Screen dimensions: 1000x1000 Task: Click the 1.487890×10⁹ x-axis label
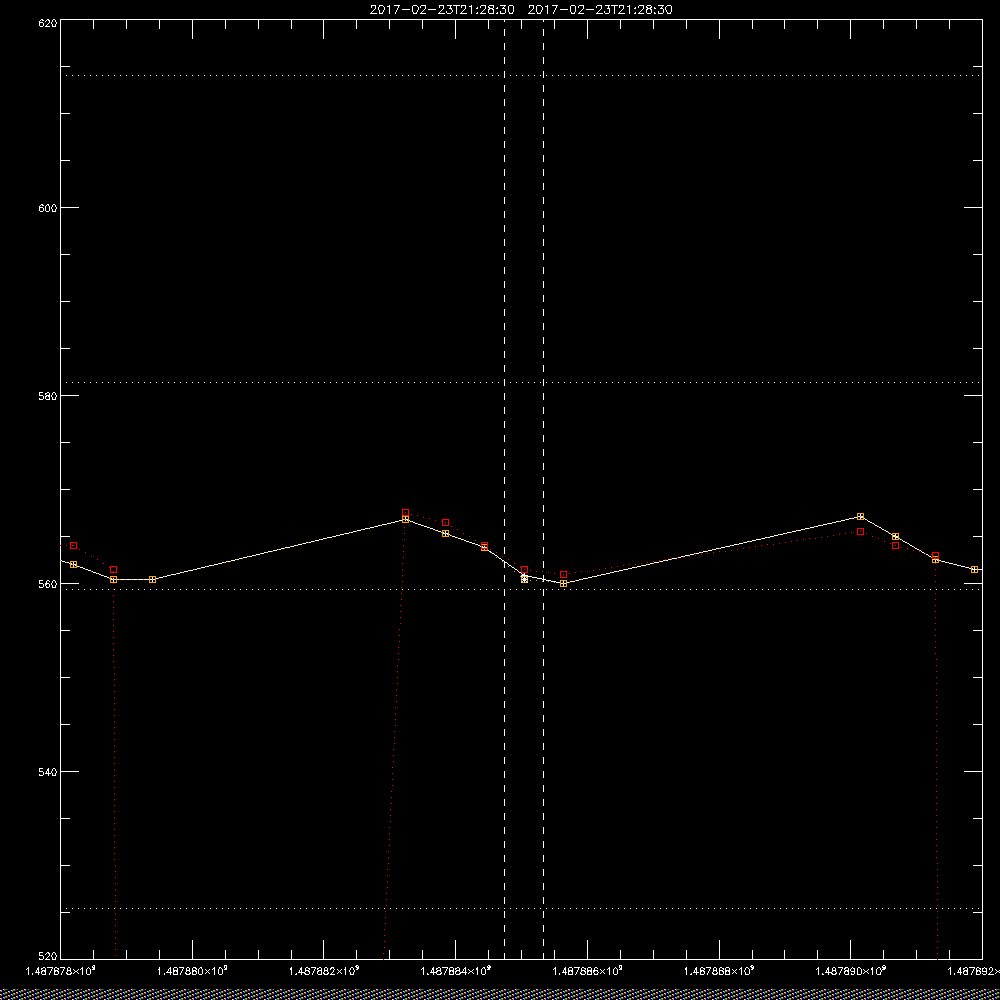[x=851, y=971]
